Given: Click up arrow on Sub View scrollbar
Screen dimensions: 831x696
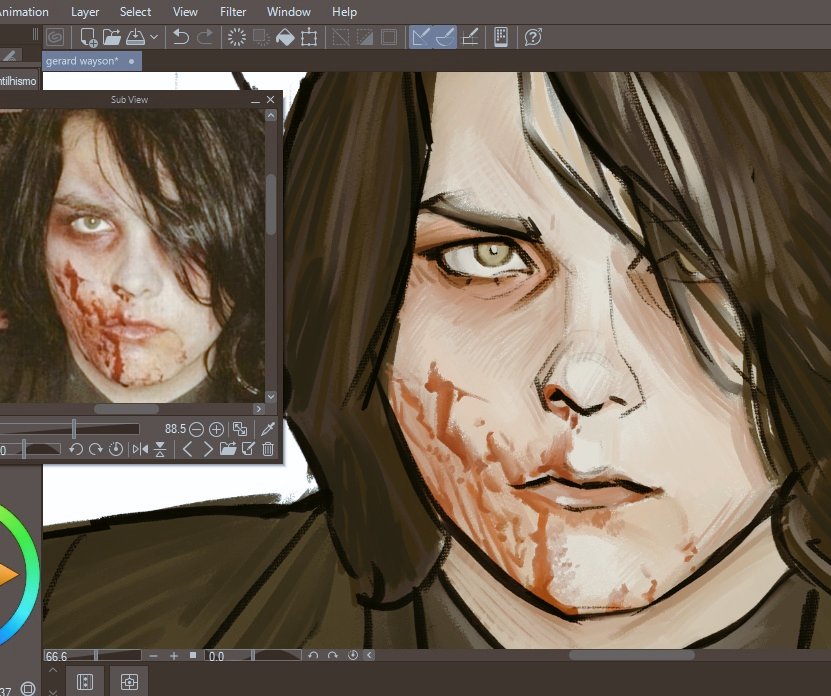Looking at the screenshot, I should coord(271,116).
